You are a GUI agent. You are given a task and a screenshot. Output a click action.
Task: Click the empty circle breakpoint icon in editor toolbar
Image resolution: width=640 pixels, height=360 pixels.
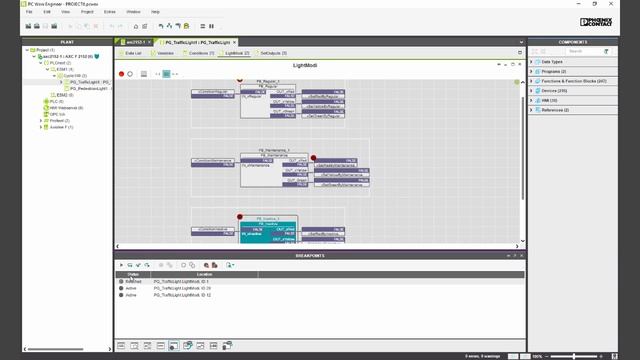(130, 74)
